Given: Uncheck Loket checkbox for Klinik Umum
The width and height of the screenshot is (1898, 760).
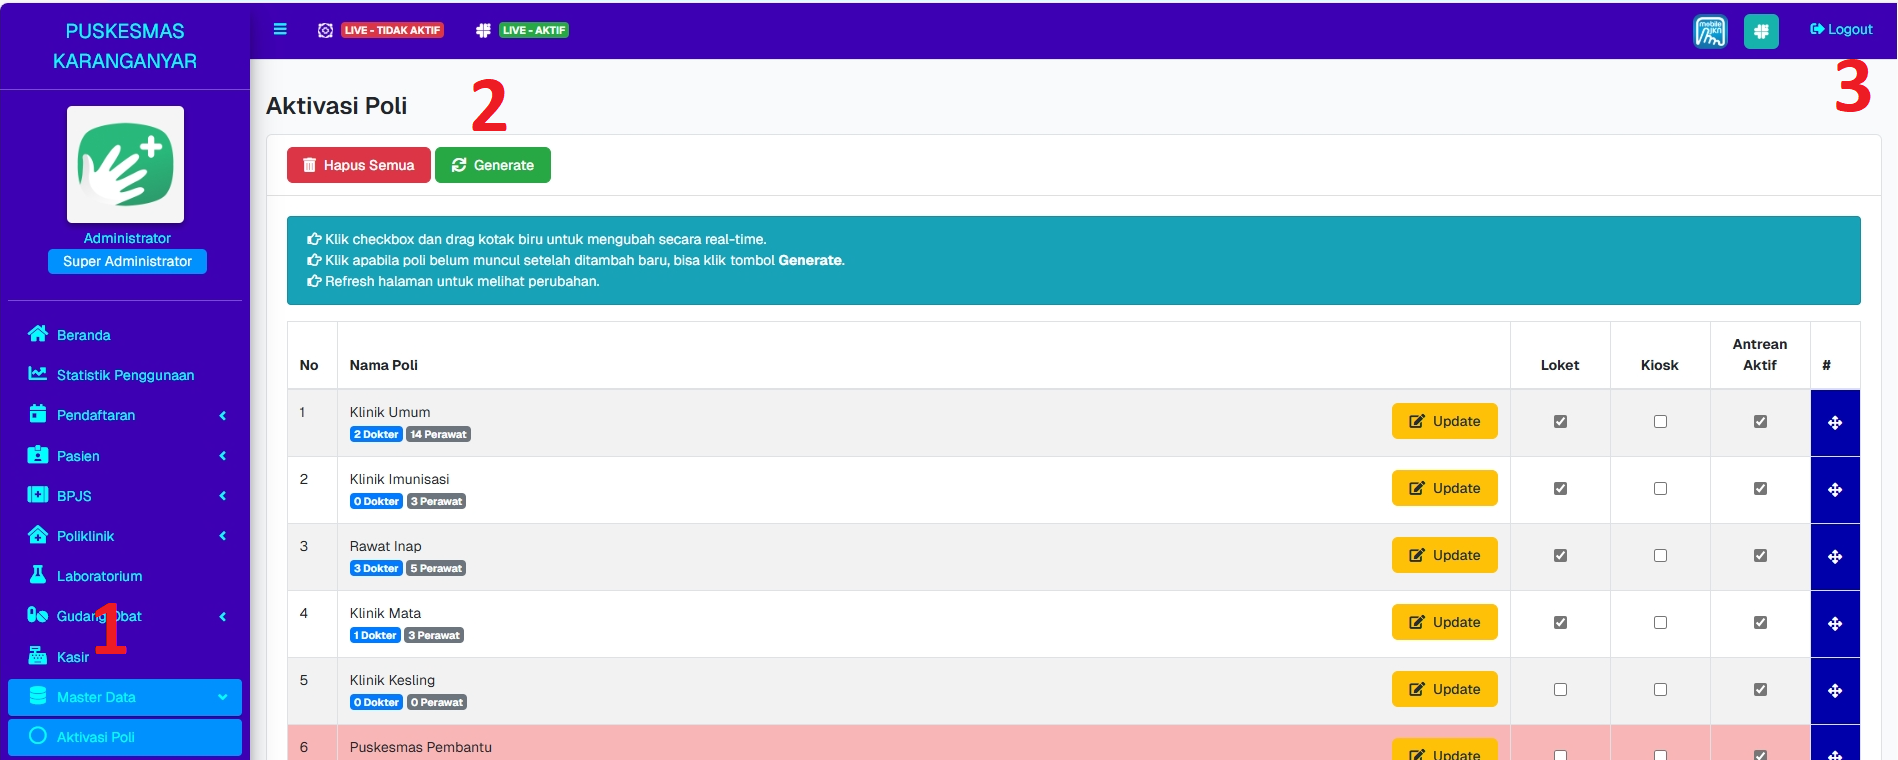Looking at the screenshot, I should point(1560,422).
